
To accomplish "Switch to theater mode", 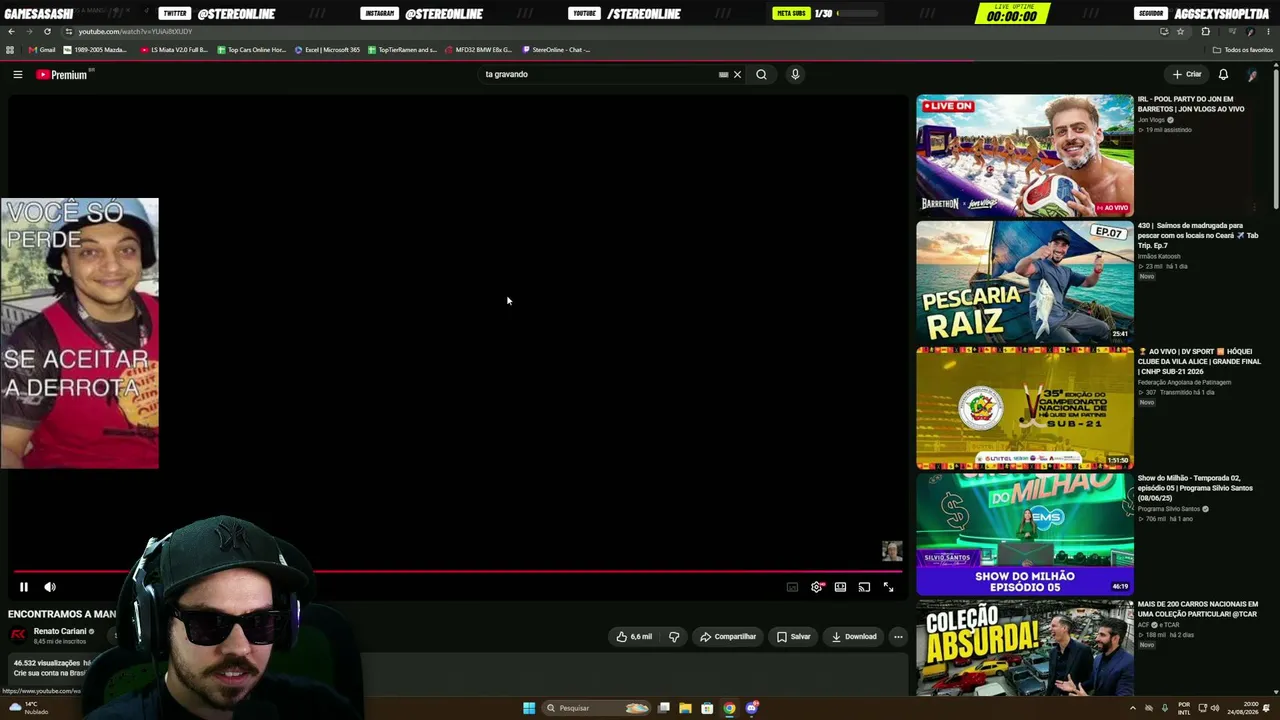I will pos(840,587).
